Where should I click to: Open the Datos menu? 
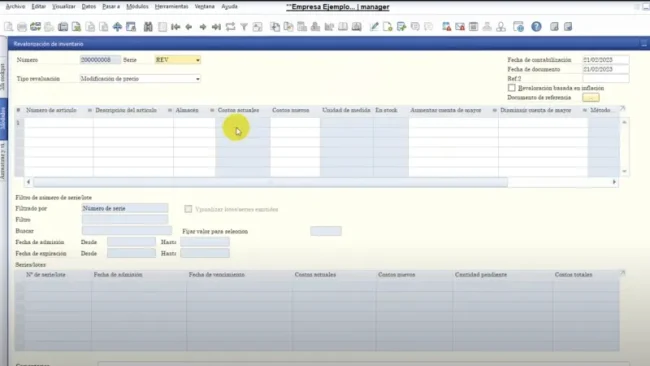(x=89, y=7)
